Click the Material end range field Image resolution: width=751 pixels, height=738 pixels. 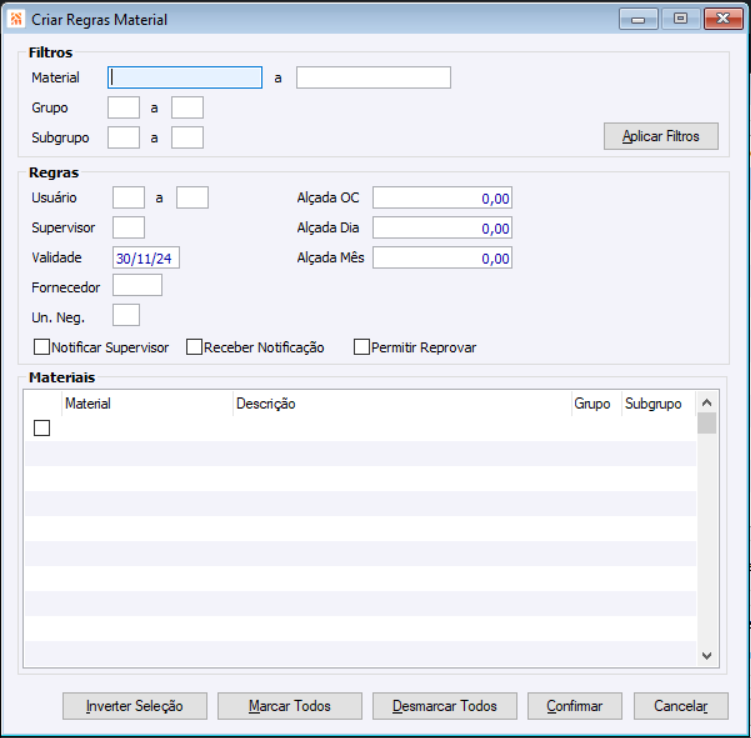tap(373, 78)
